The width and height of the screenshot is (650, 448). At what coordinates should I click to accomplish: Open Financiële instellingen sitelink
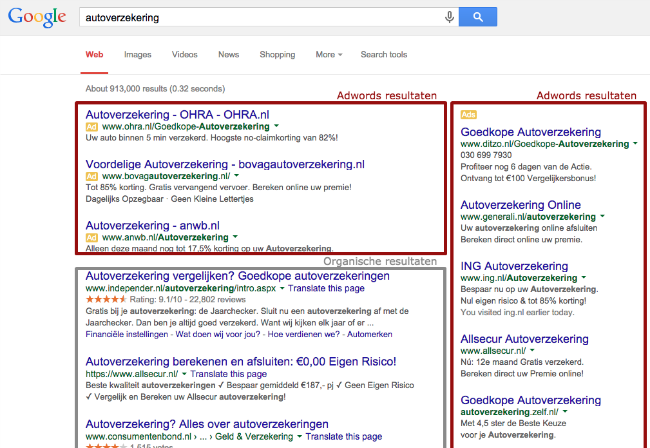pyautogui.click(x=127, y=334)
